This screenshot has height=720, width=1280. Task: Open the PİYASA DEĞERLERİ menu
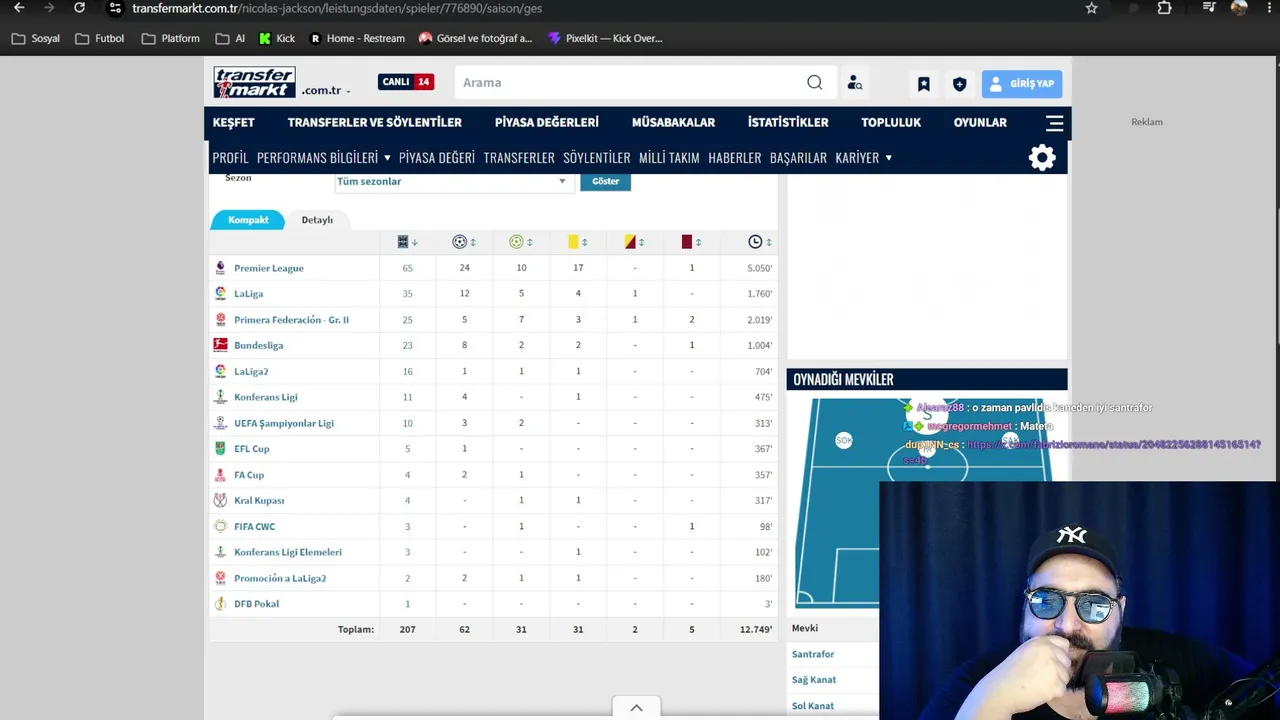(547, 122)
